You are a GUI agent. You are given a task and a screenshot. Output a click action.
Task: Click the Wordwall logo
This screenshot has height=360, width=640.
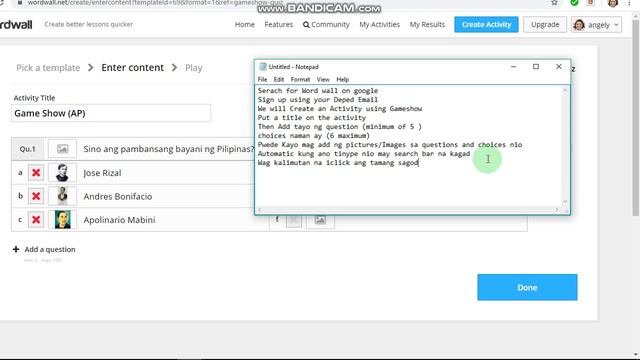(16, 24)
